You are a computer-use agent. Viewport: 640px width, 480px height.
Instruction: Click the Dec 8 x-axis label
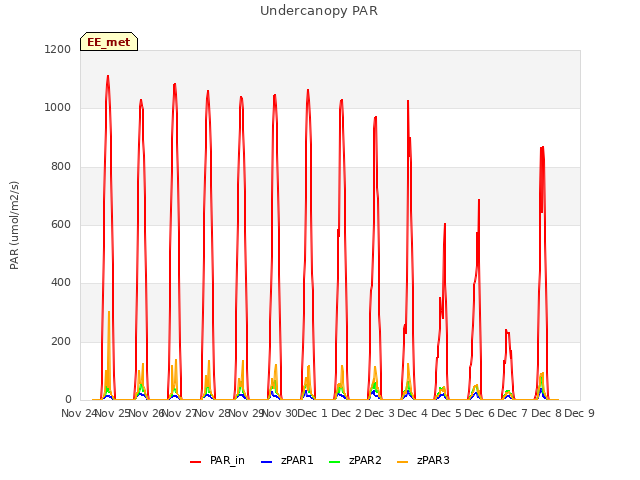(x=546, y=413)
